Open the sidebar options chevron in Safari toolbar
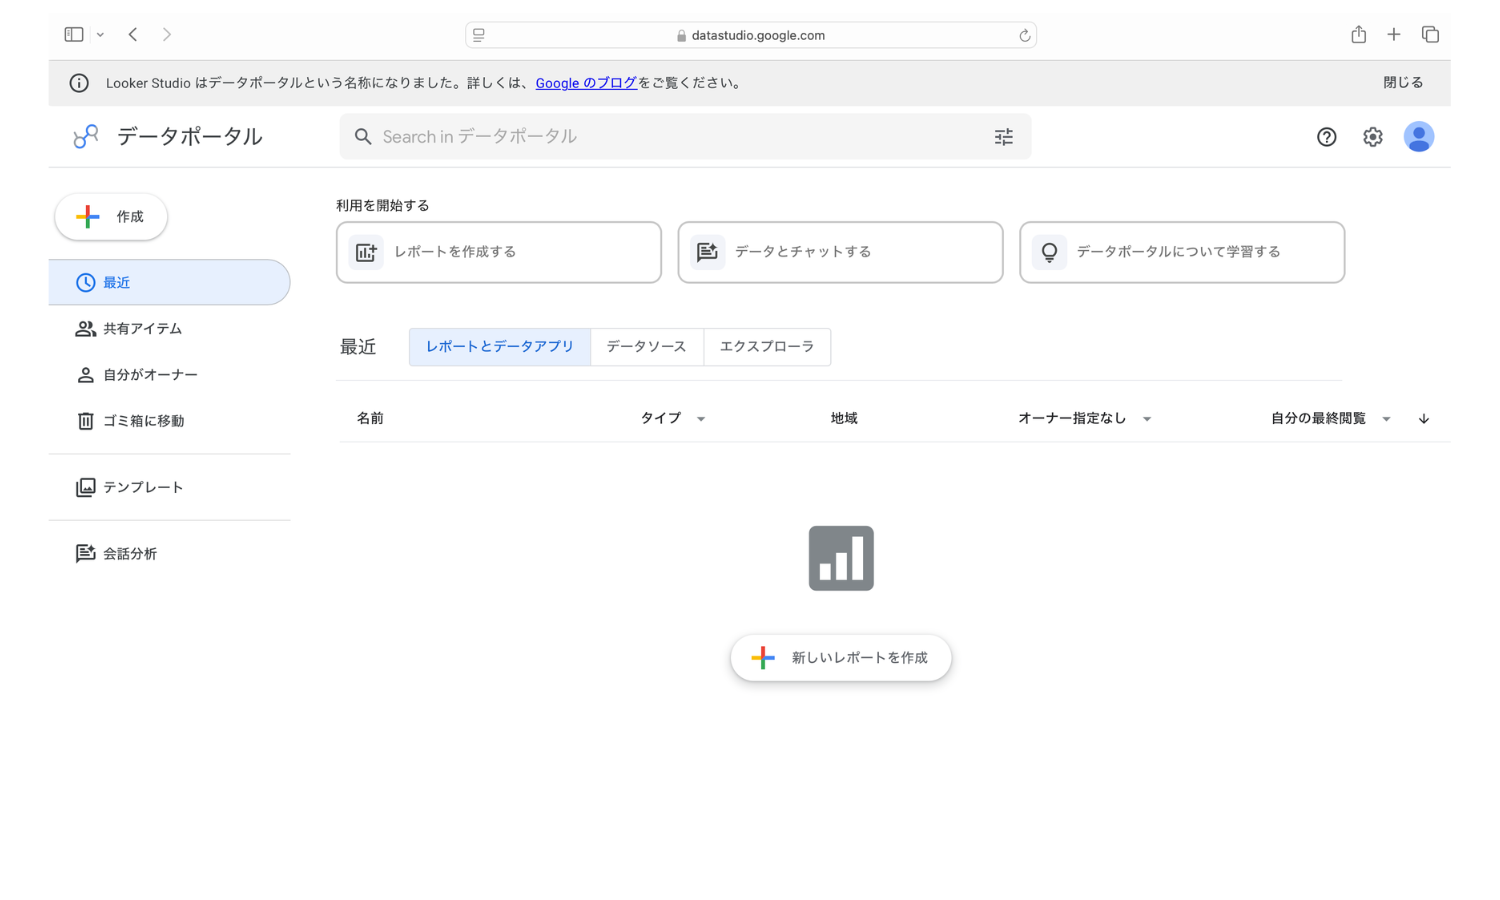Screen dimensions: 1500x900 (x=100, y=35)
